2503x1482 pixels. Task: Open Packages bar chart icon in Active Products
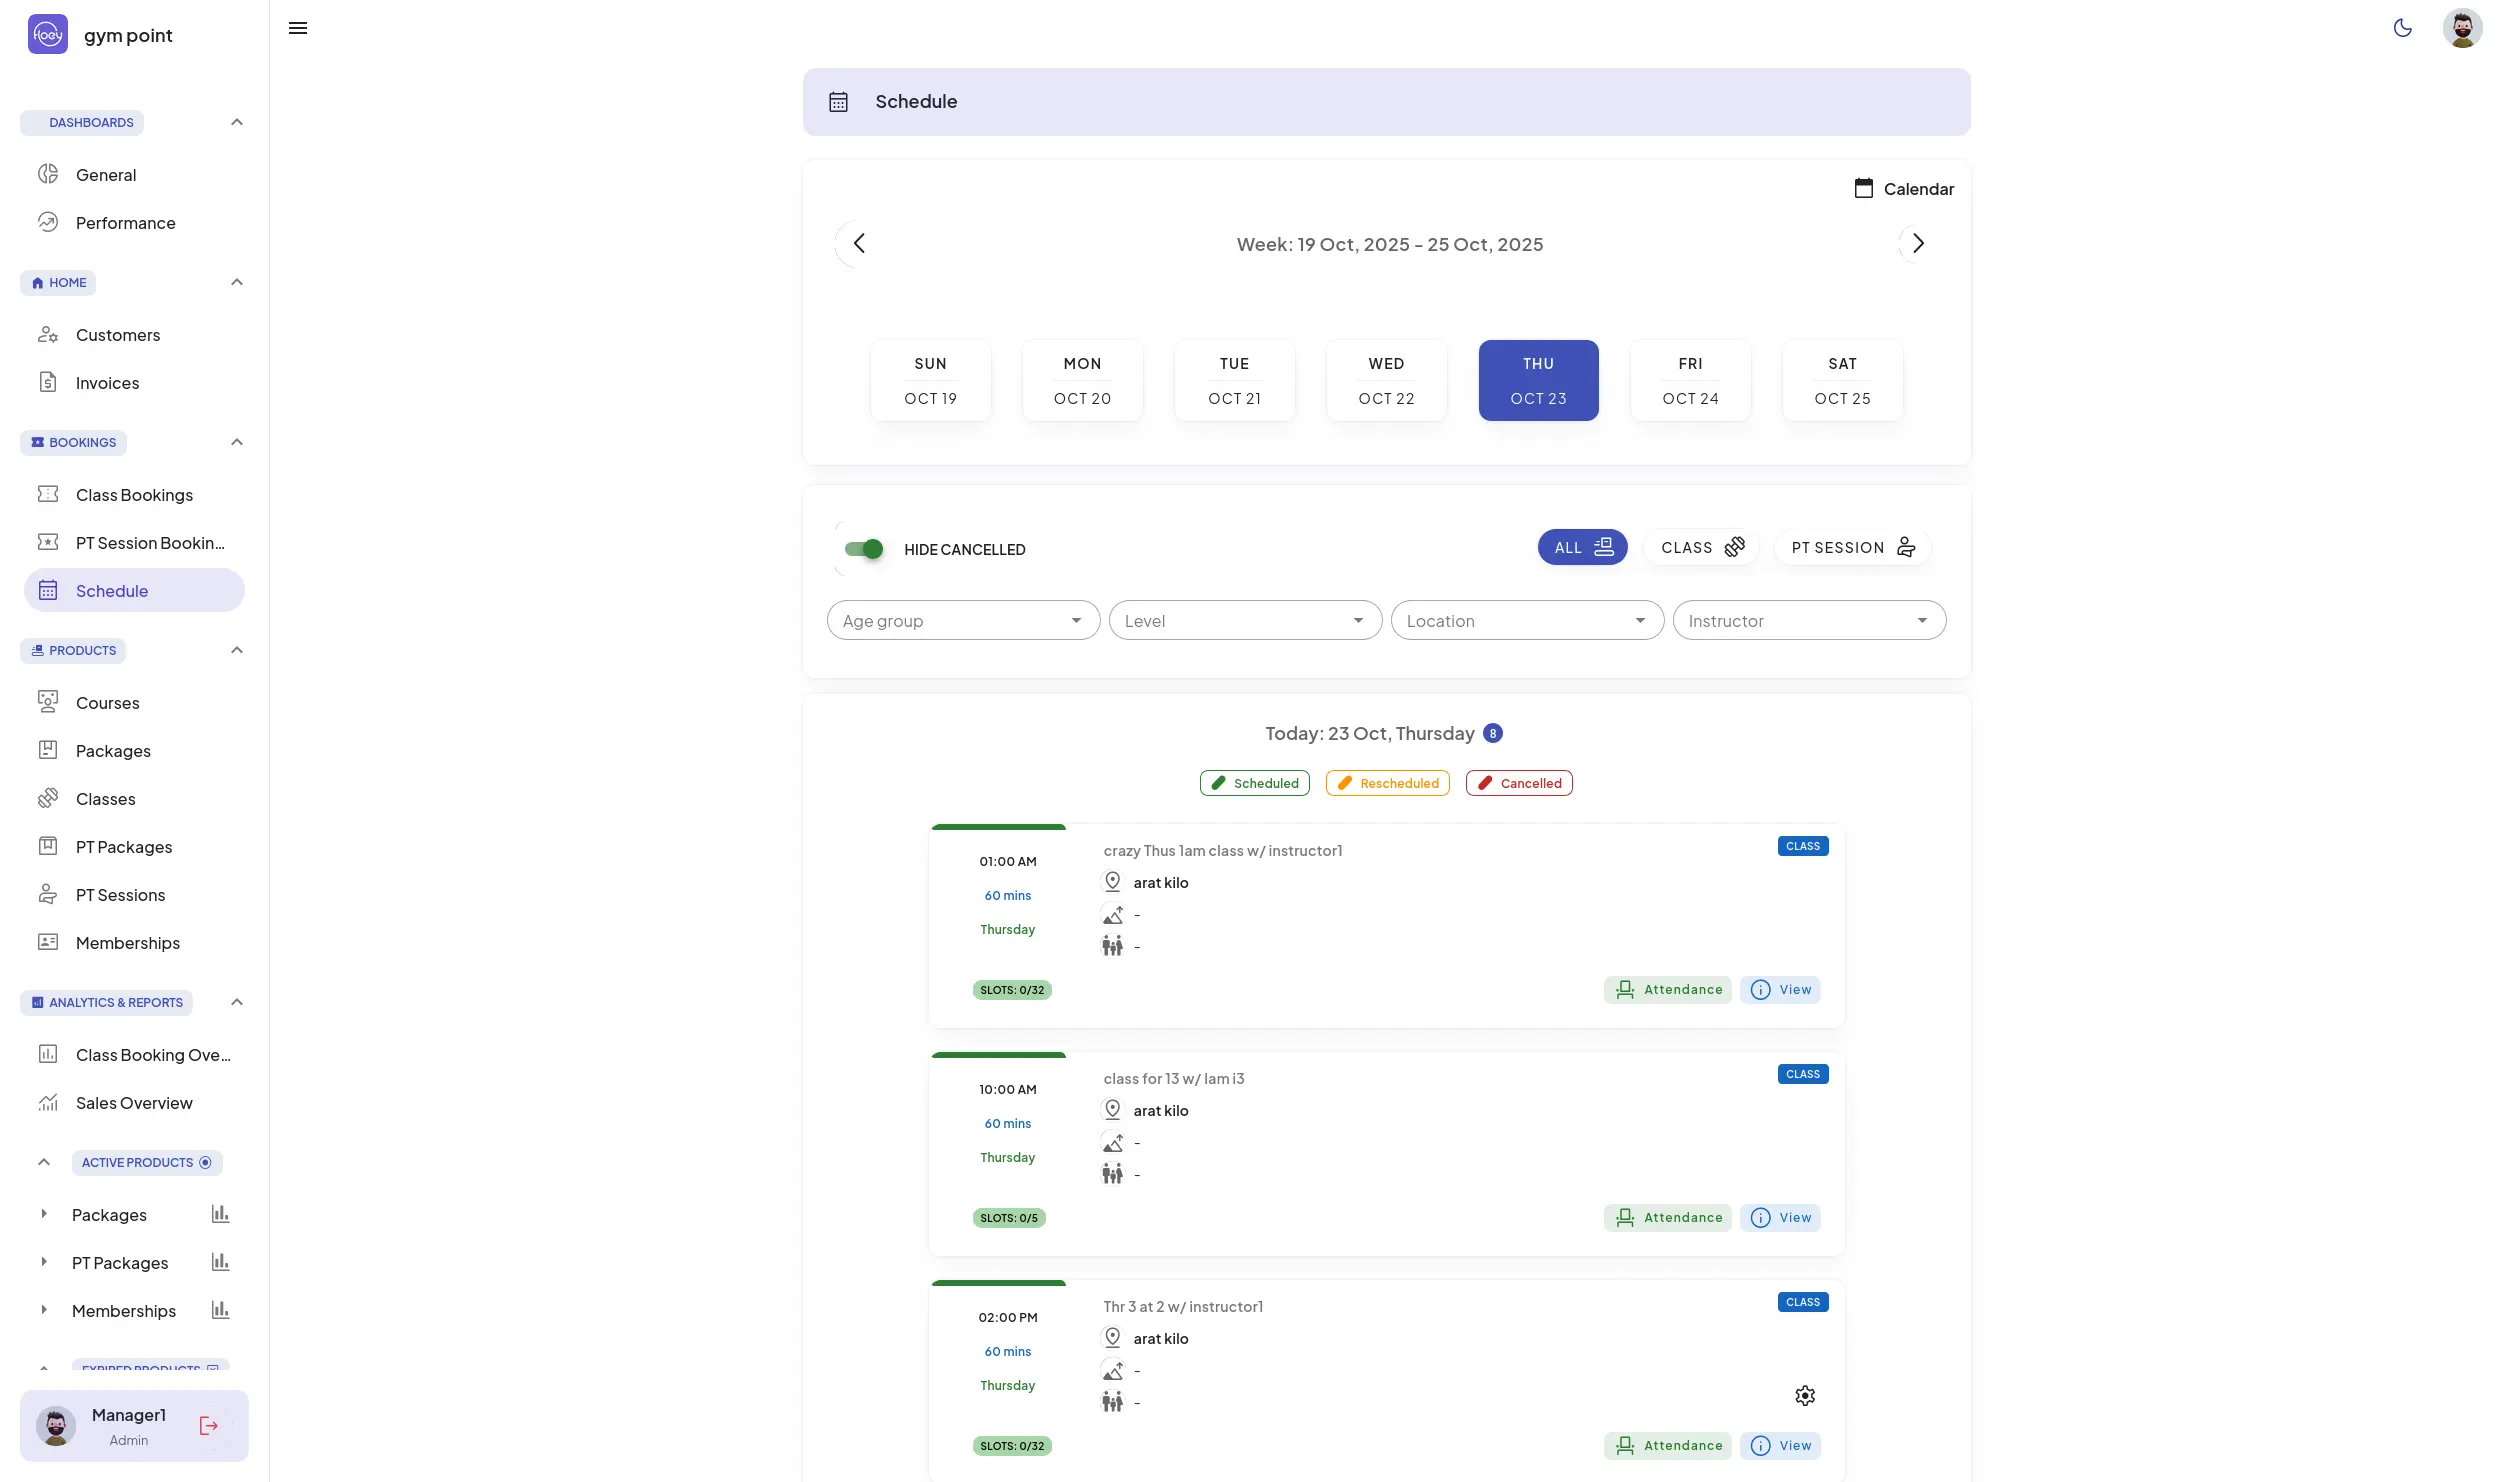pyautogui.click(x=220, y=1214)
